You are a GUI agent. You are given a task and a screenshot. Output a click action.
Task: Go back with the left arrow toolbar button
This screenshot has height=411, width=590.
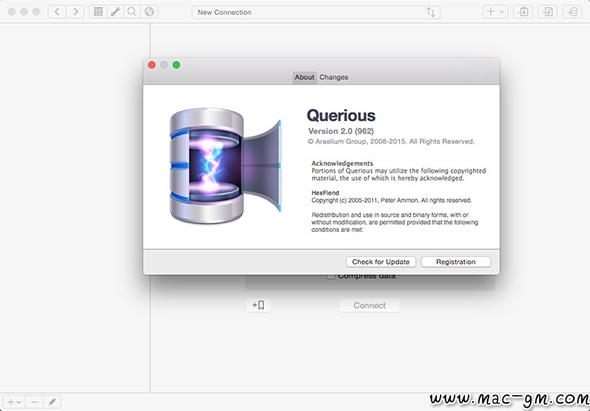57,12
